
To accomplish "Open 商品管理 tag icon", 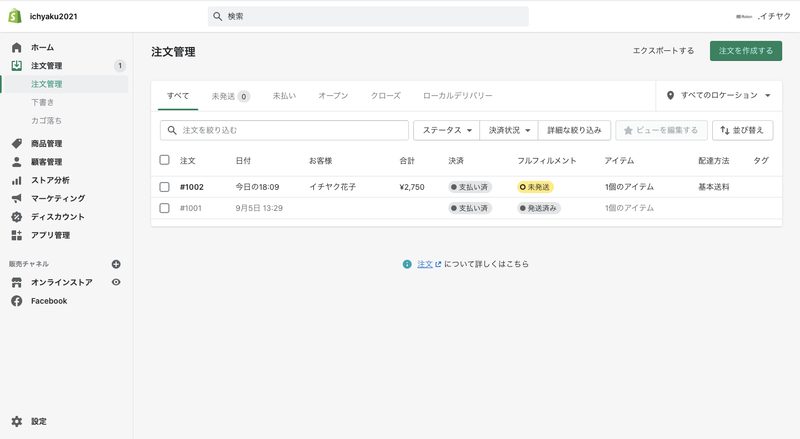I will tap(17, 143).
